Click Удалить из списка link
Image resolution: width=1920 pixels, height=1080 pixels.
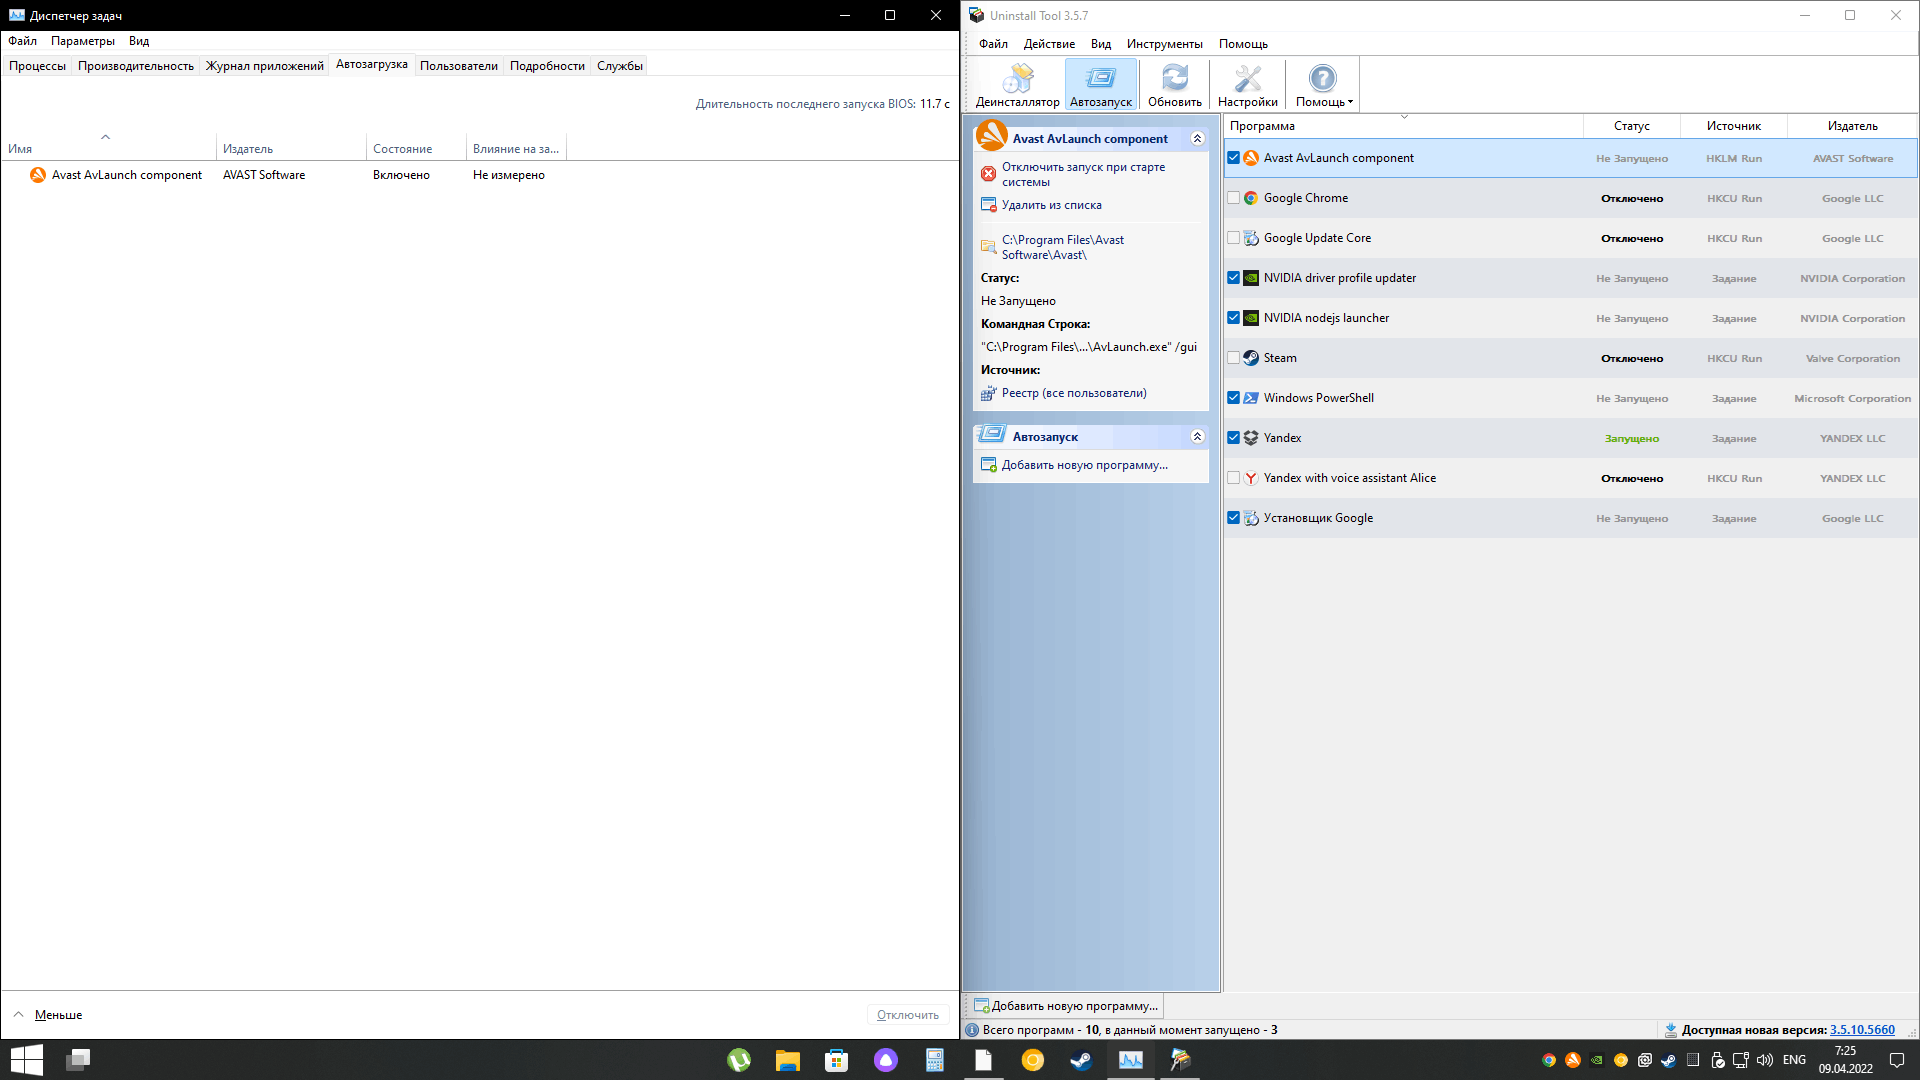pos(1051,205)
